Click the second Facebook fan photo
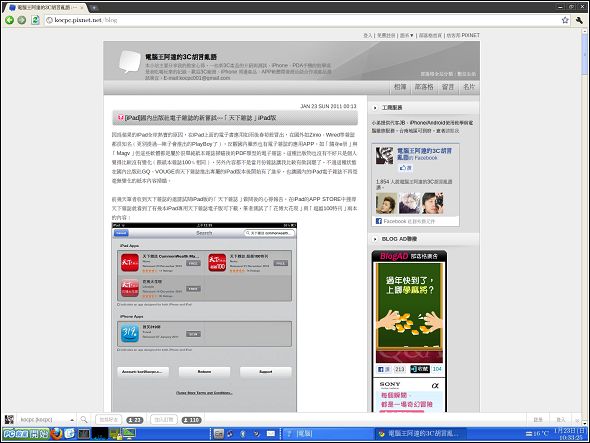Screen dimensions: 590x443 tap(409, 203)
